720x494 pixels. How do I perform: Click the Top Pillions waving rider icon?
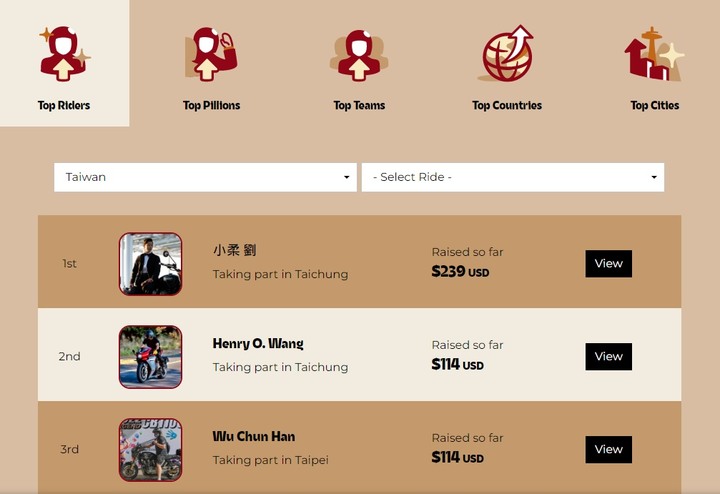tap(211, 54)
